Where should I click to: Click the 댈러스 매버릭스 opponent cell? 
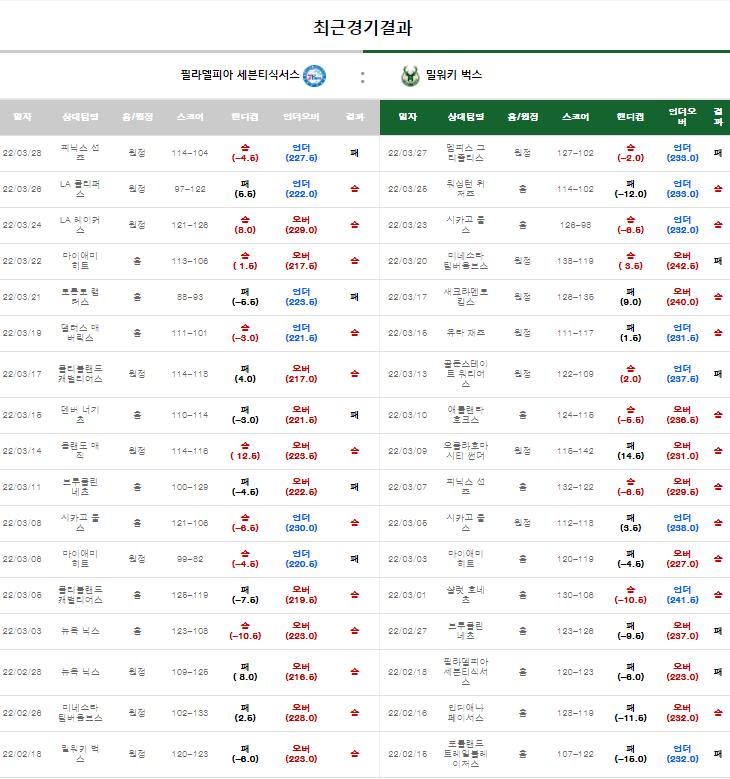(80, 333)
